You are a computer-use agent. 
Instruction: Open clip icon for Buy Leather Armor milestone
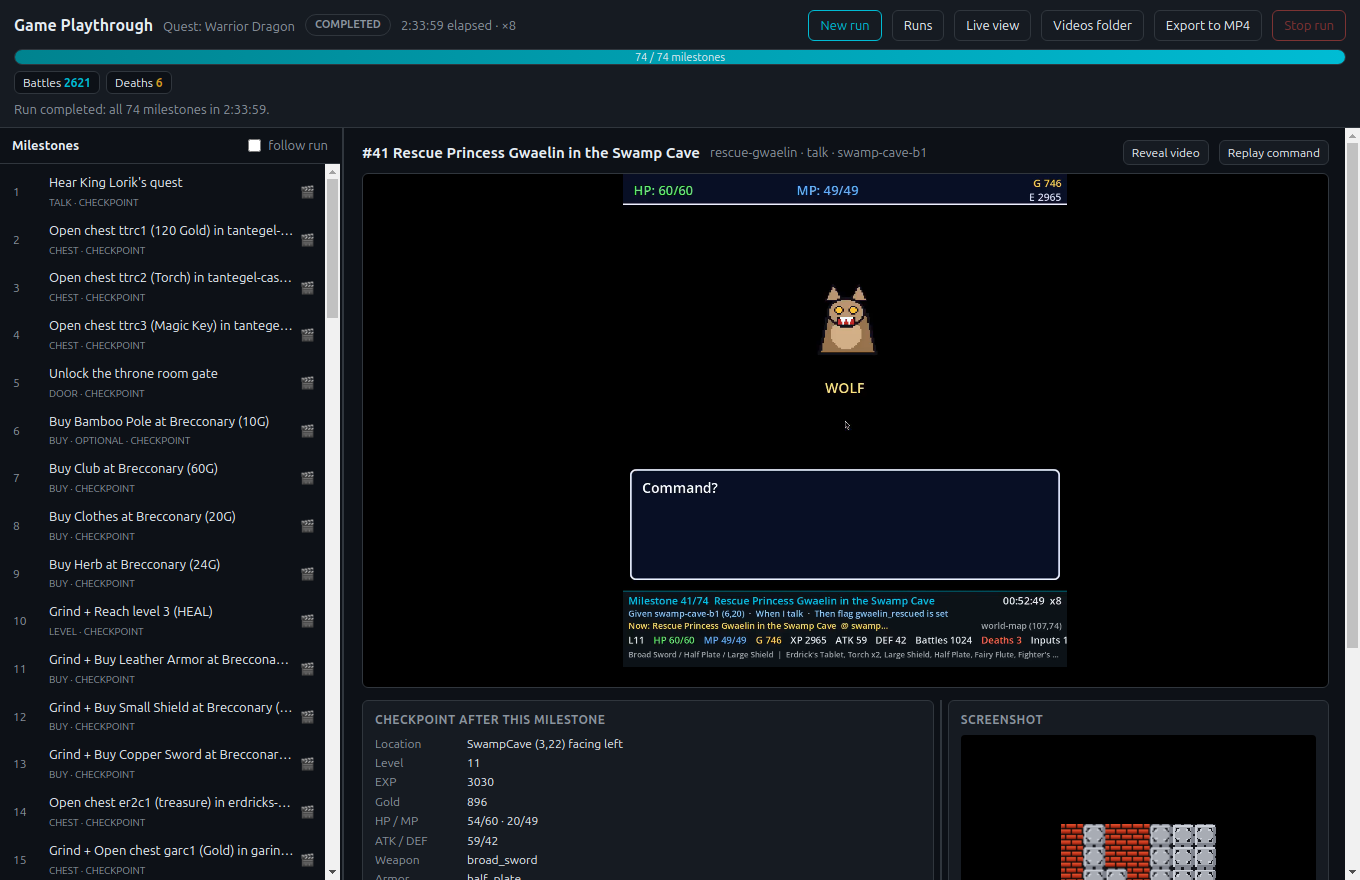click(307, 669)
